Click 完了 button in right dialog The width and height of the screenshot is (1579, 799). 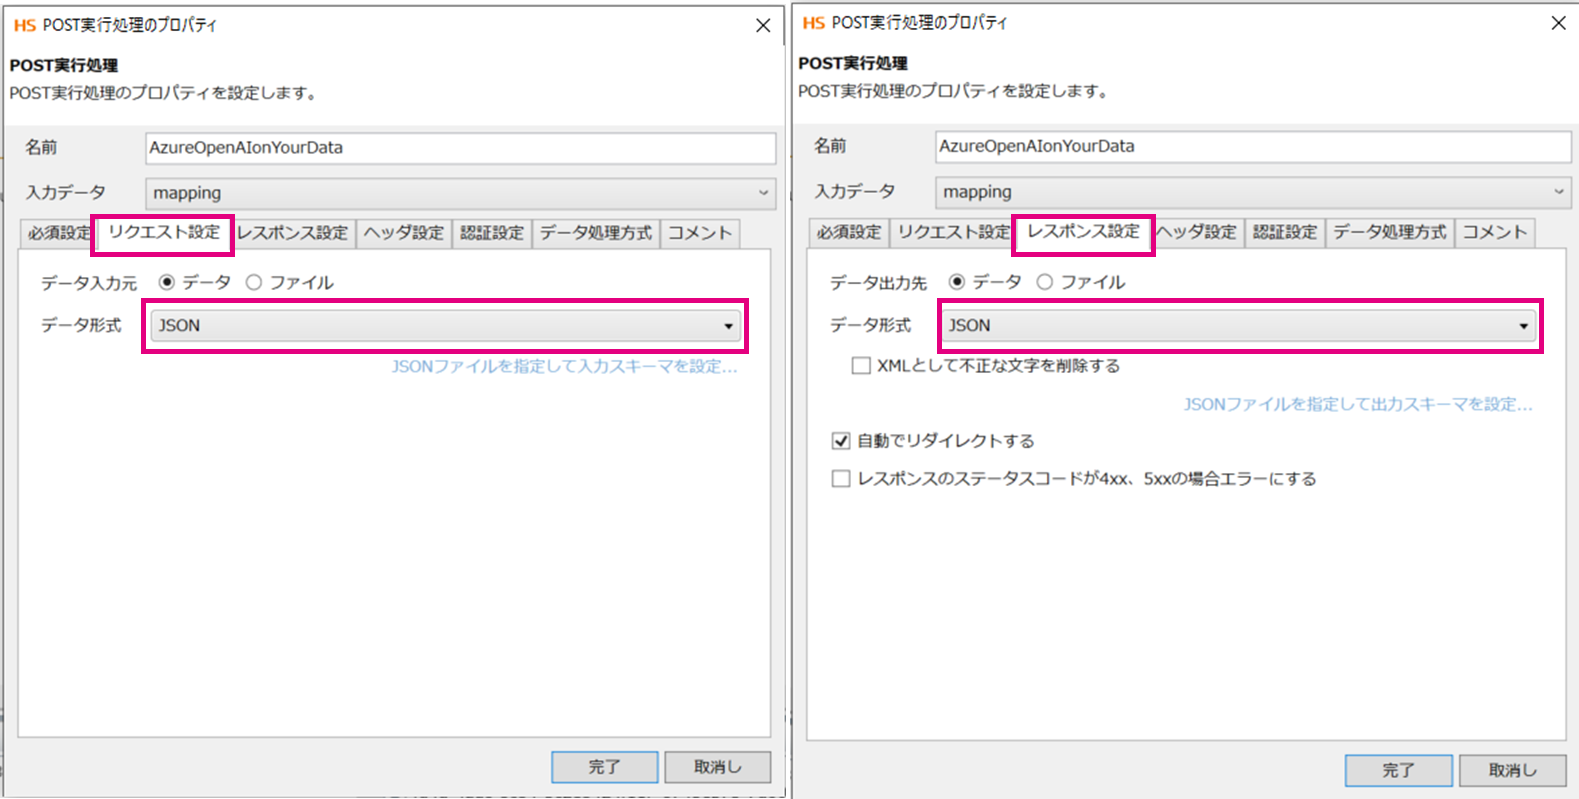click(x=1399, y=770)
